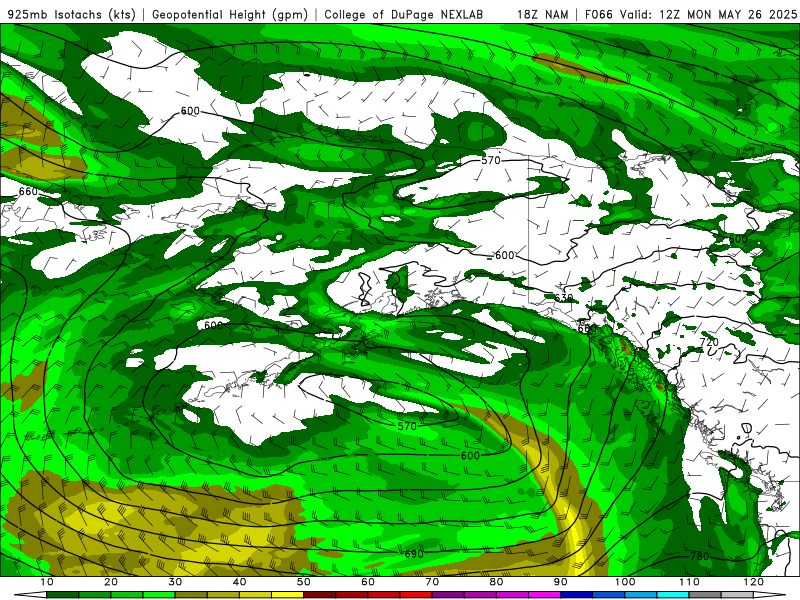Click the 690 height contour label
This screenshot has width=800, height=600.
point(414,554)
